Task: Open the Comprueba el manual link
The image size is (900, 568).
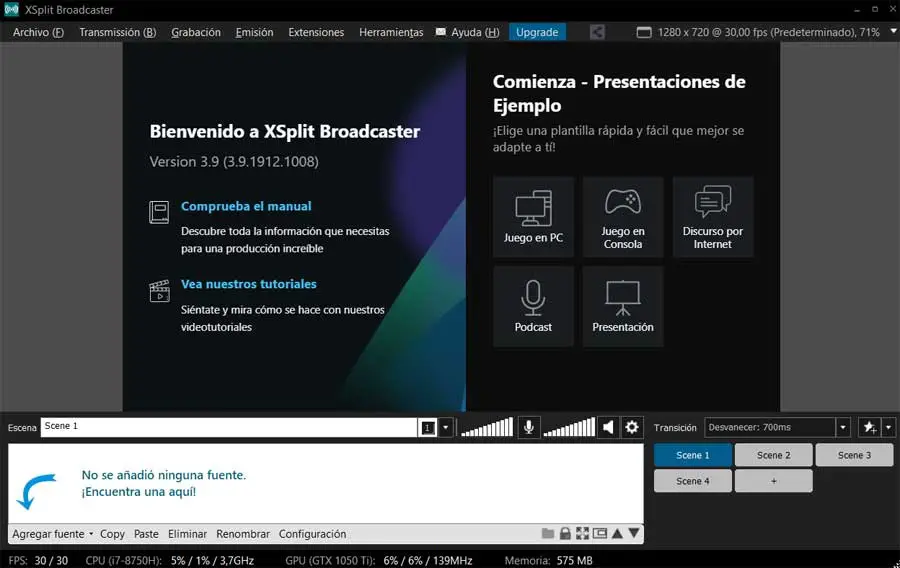Action: 246,206
